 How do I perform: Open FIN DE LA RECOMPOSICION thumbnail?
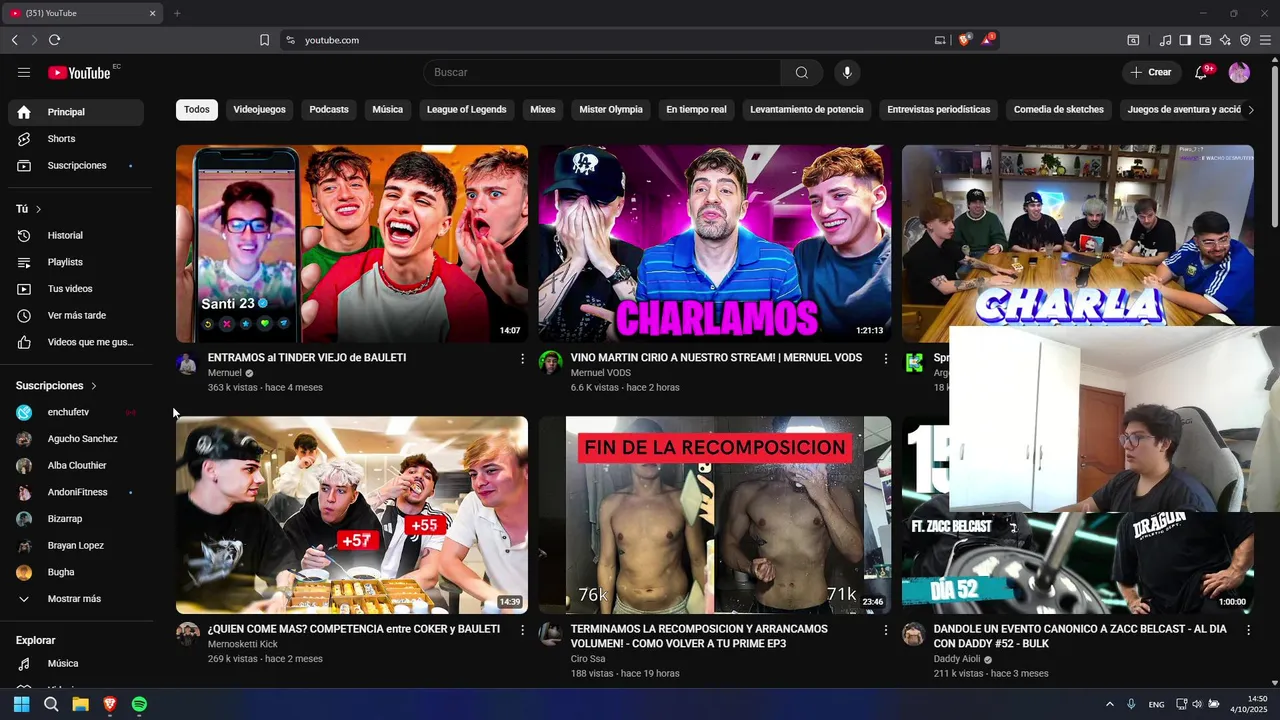click(715, 515)
